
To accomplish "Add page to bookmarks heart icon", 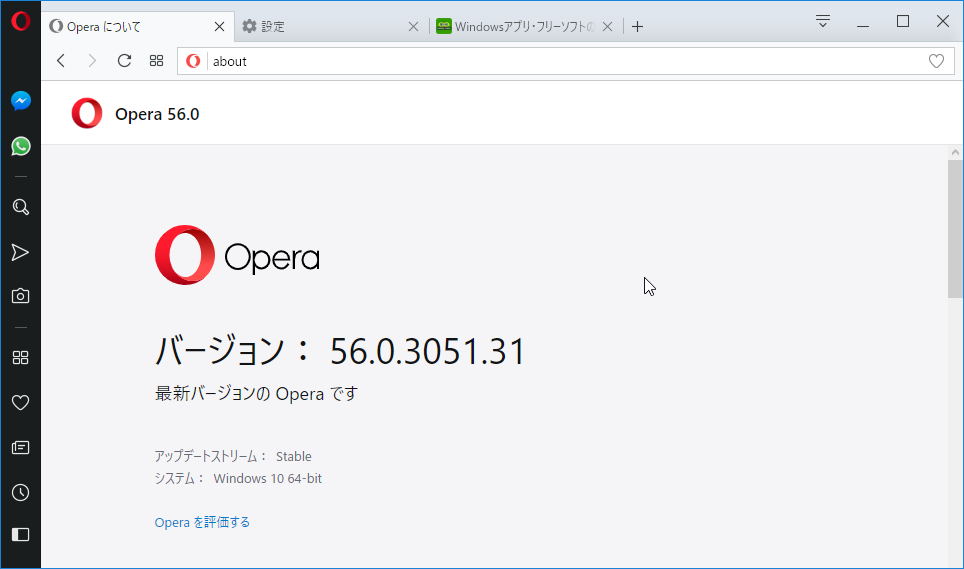I will tap(936, 61).
